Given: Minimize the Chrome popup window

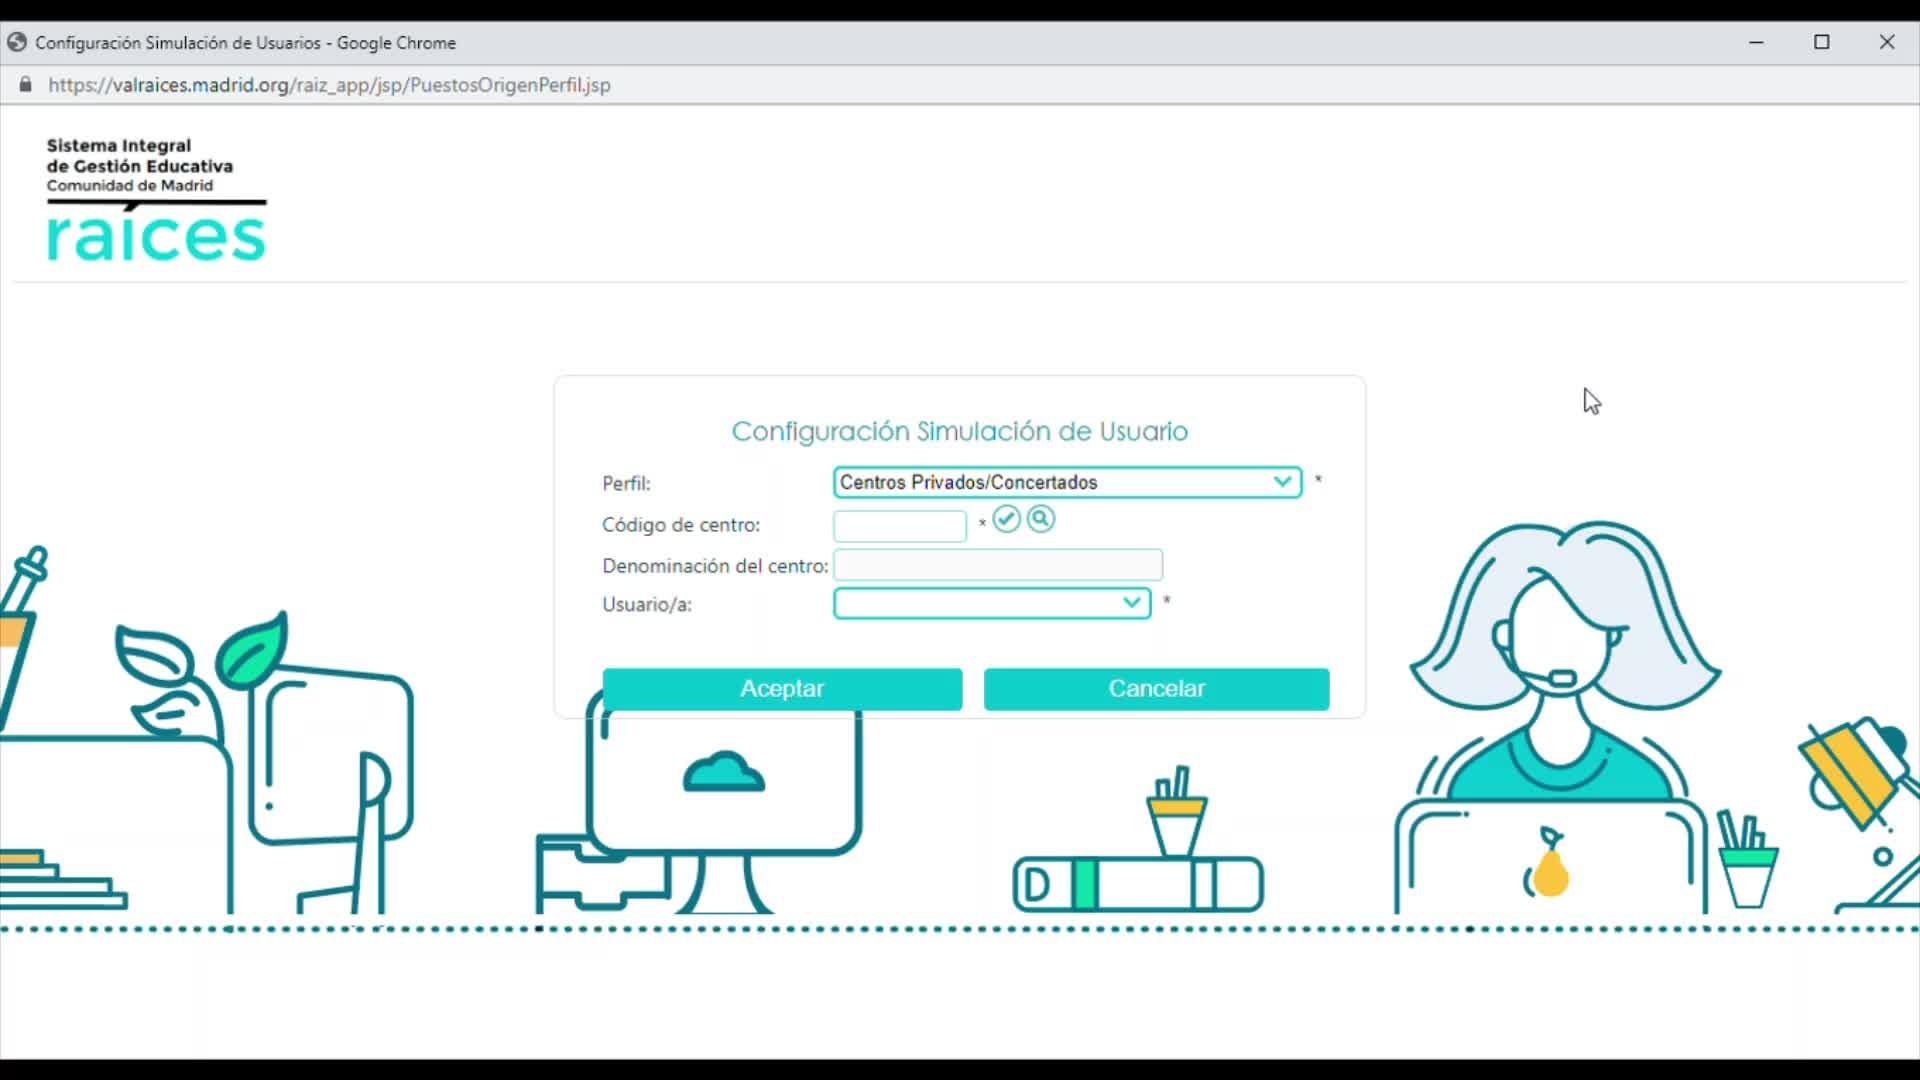Looking at the screenshot, I should click(x=1756, y=42).
